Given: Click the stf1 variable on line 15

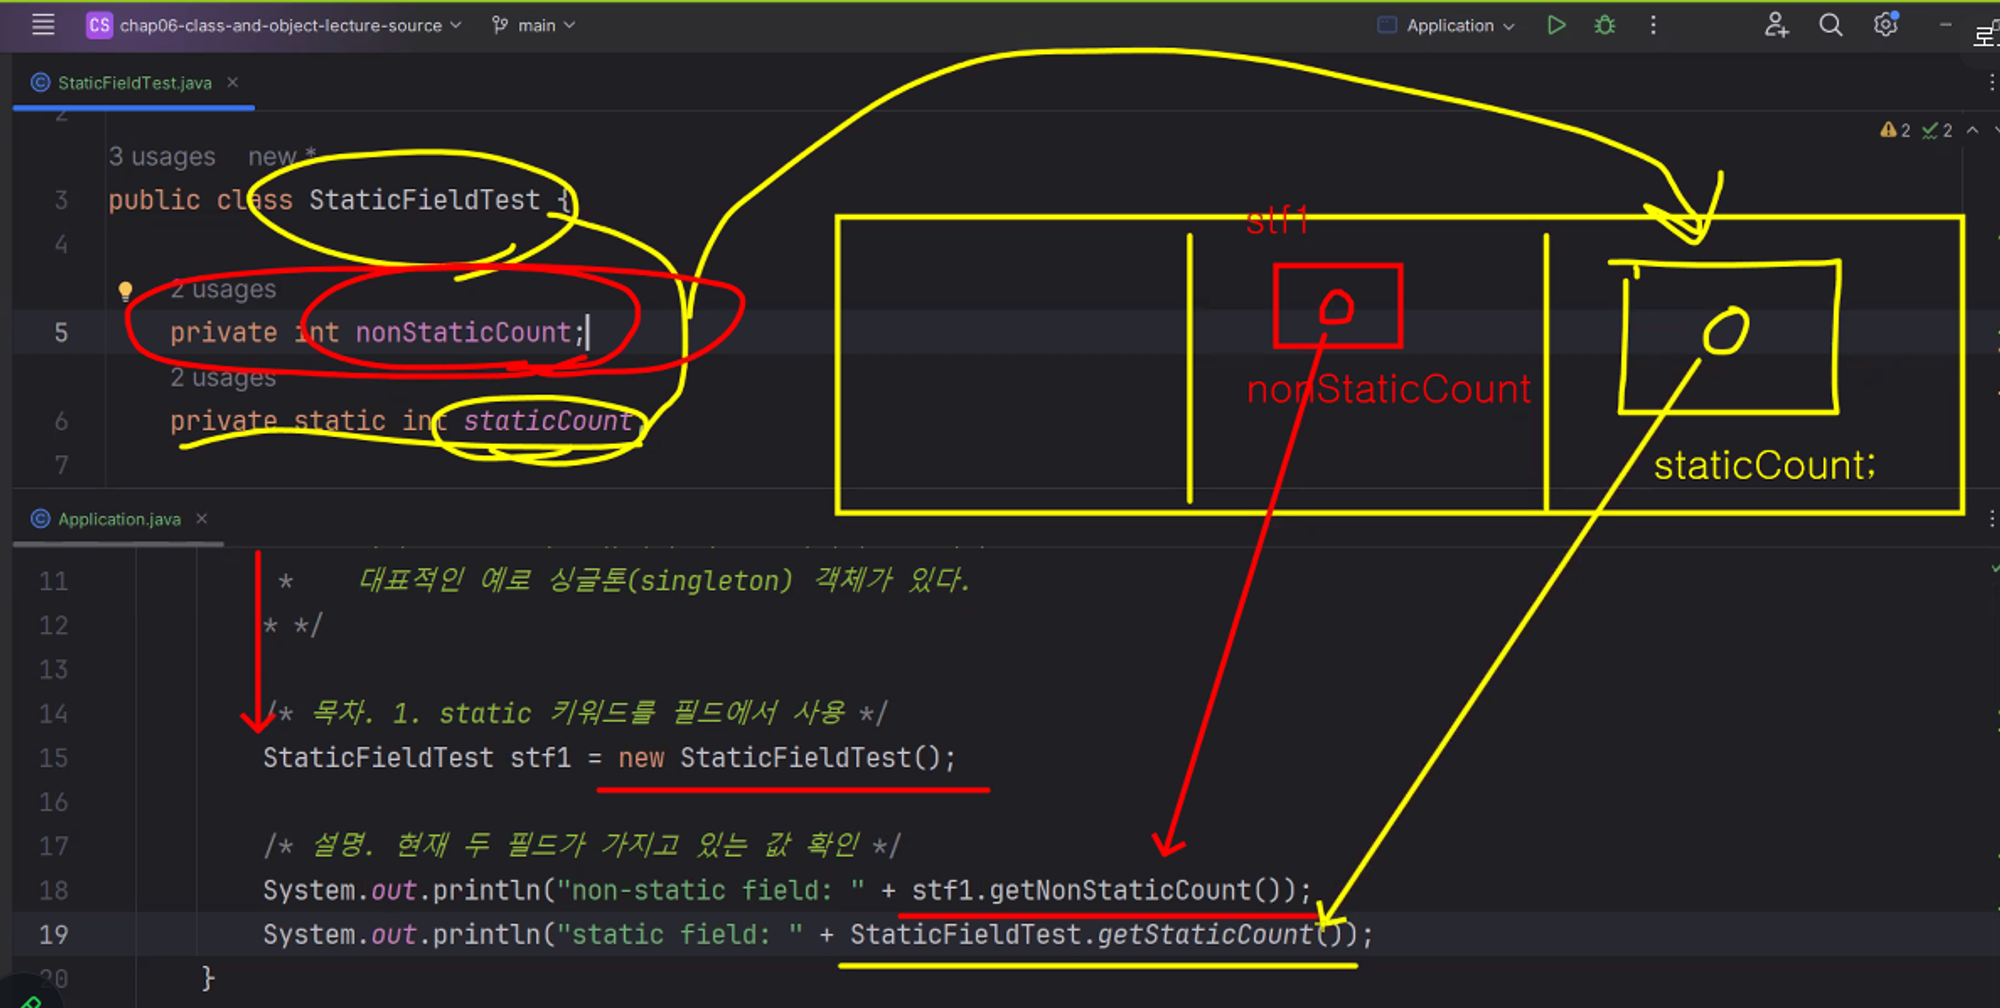Looking at the screenshot, I should (540, 758).
